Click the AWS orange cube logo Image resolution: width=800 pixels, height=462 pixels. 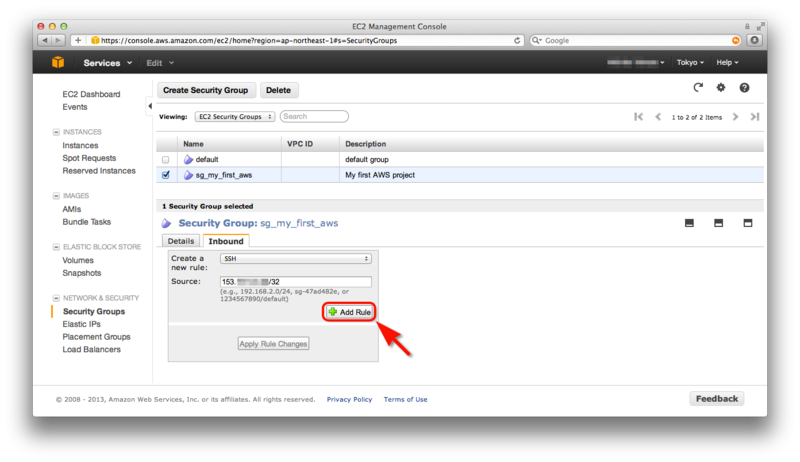coord(58,62)
